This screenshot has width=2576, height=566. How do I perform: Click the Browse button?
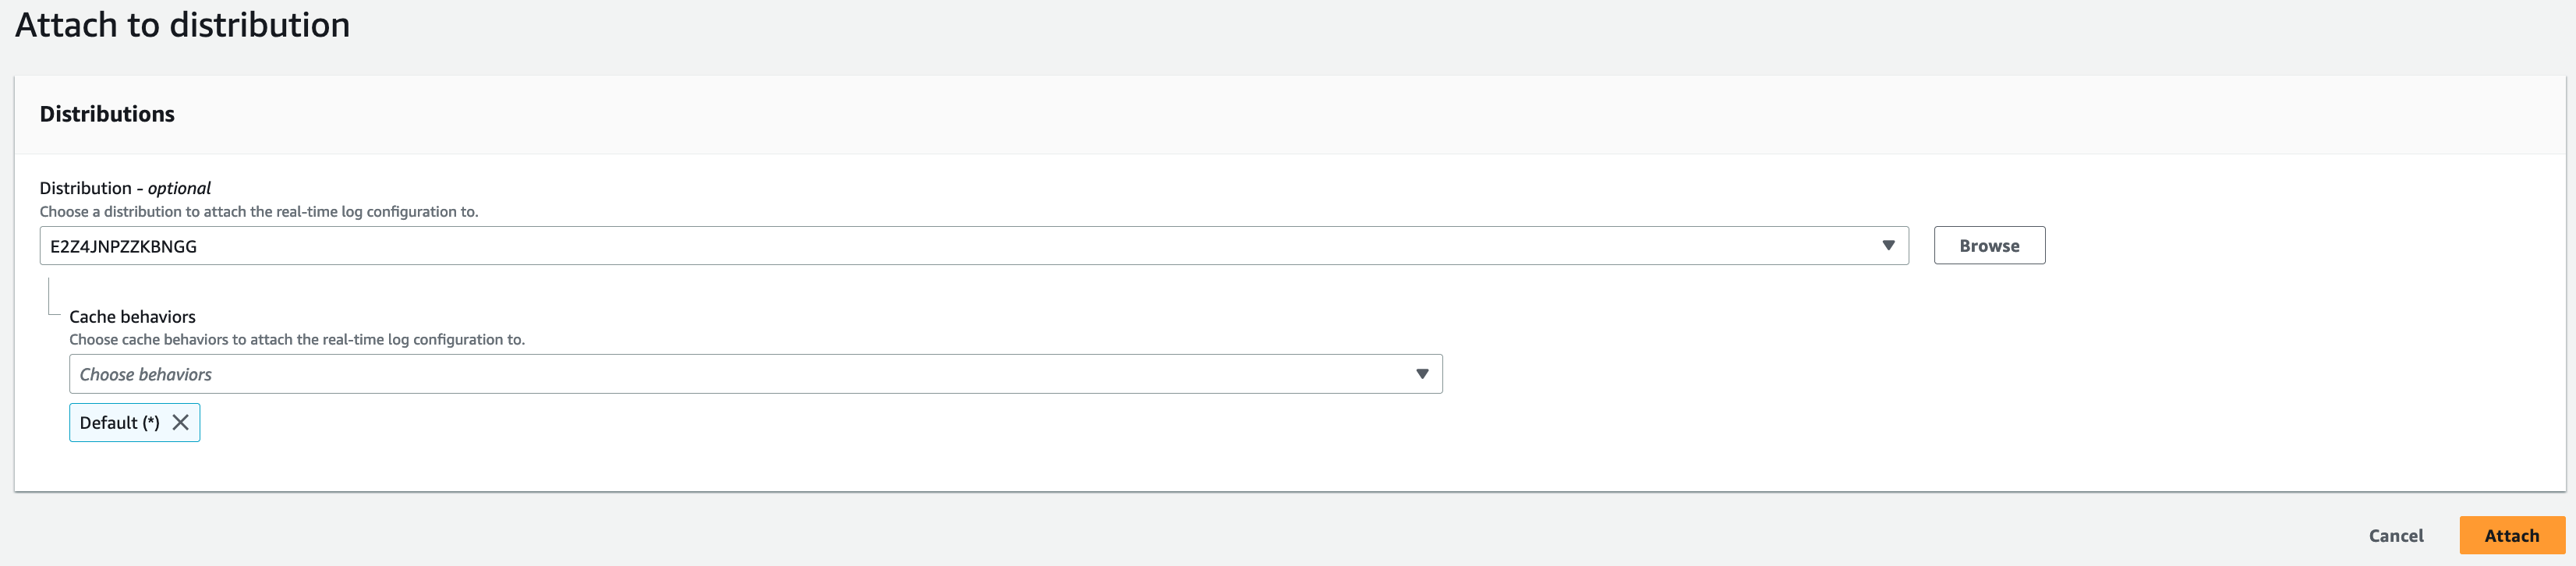point(1988,245)
